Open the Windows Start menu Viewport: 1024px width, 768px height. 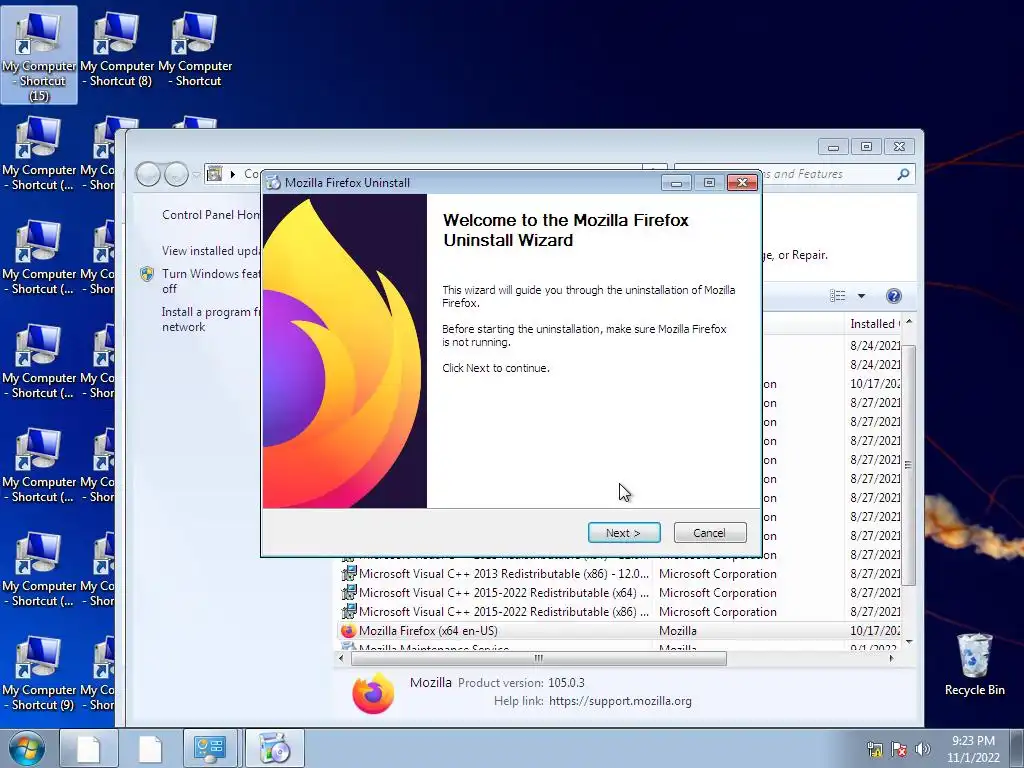click(26, 748)
